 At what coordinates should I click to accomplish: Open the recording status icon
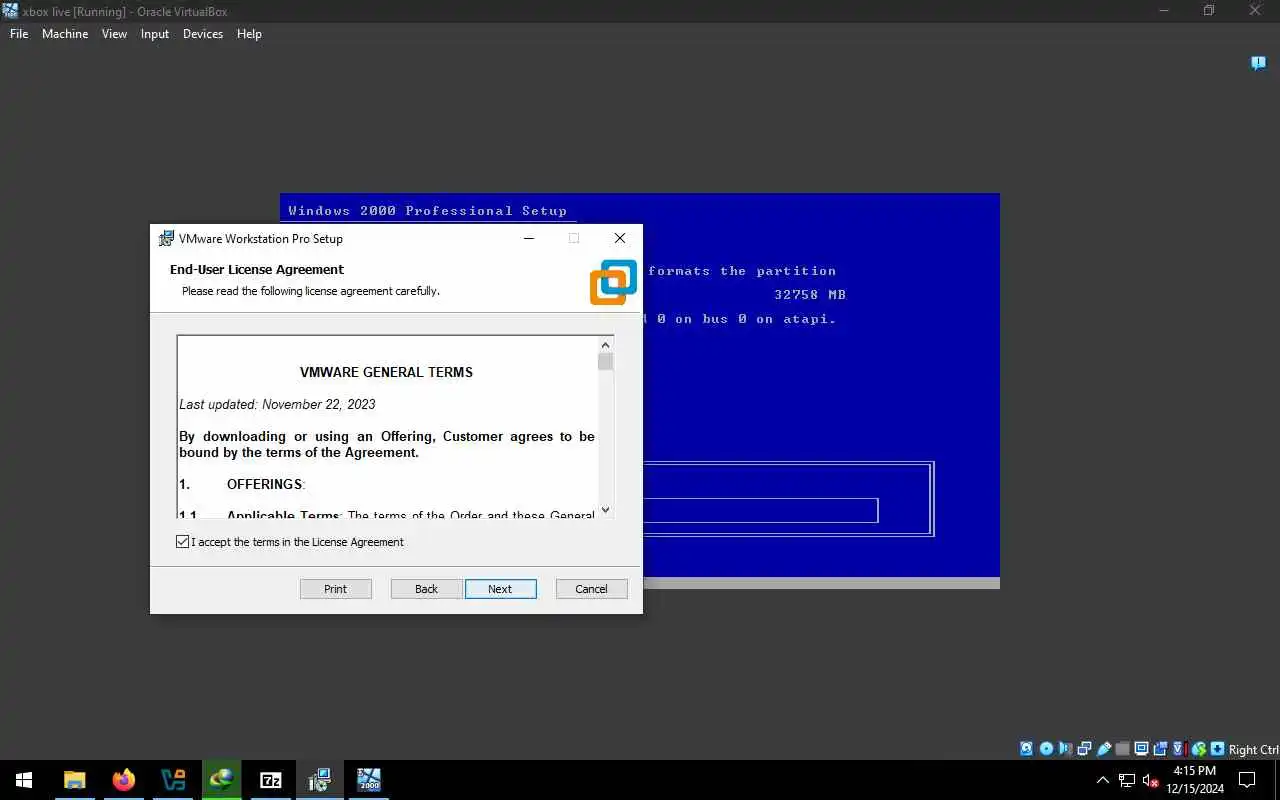tap(1160, 749)
